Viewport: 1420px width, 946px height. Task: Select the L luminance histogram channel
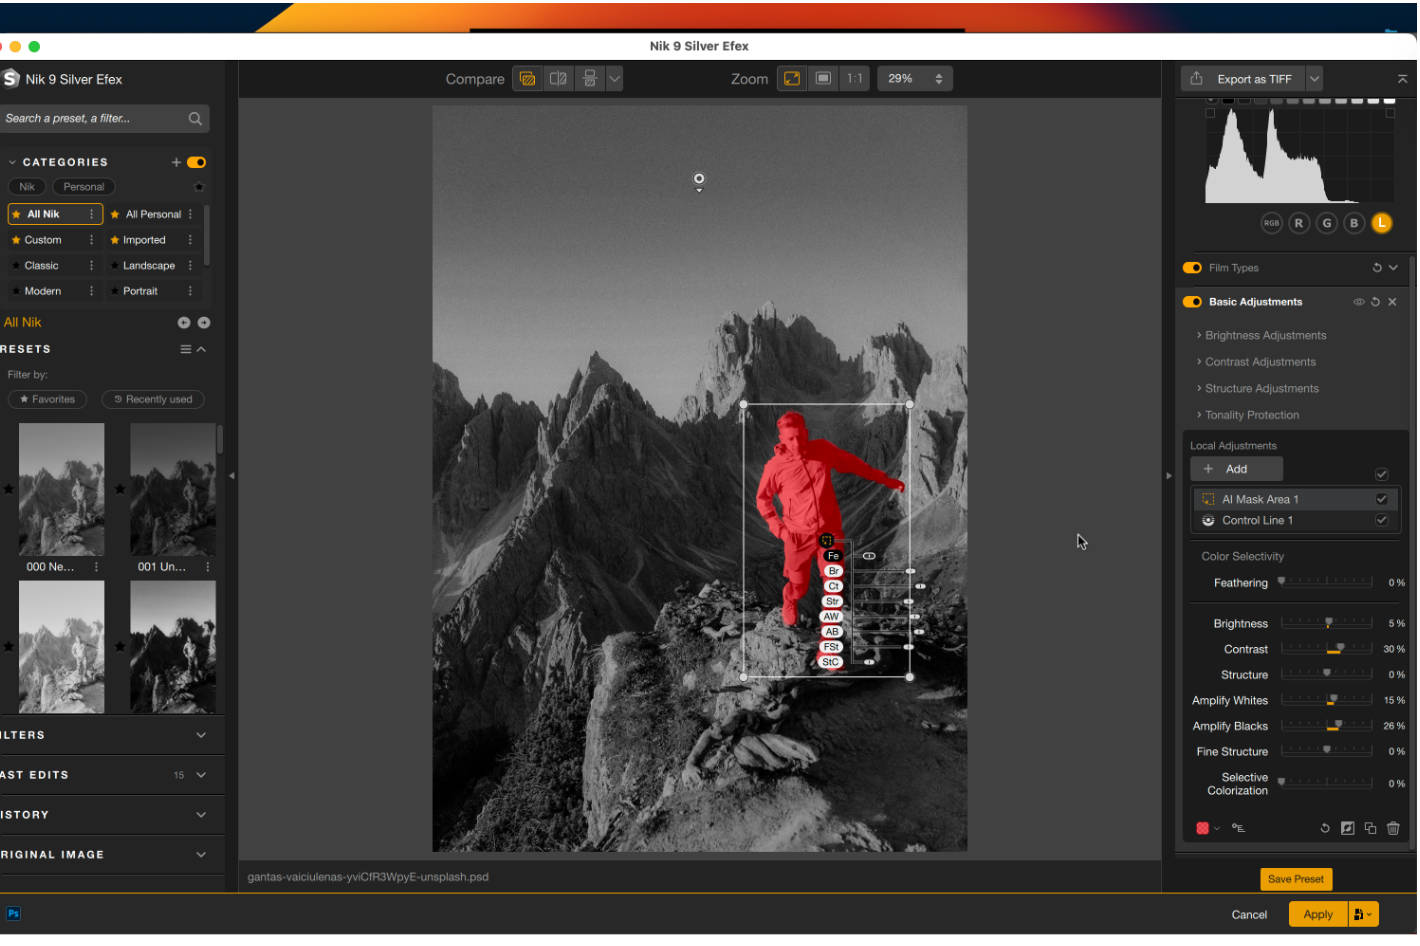click(x=1384, y=224)
